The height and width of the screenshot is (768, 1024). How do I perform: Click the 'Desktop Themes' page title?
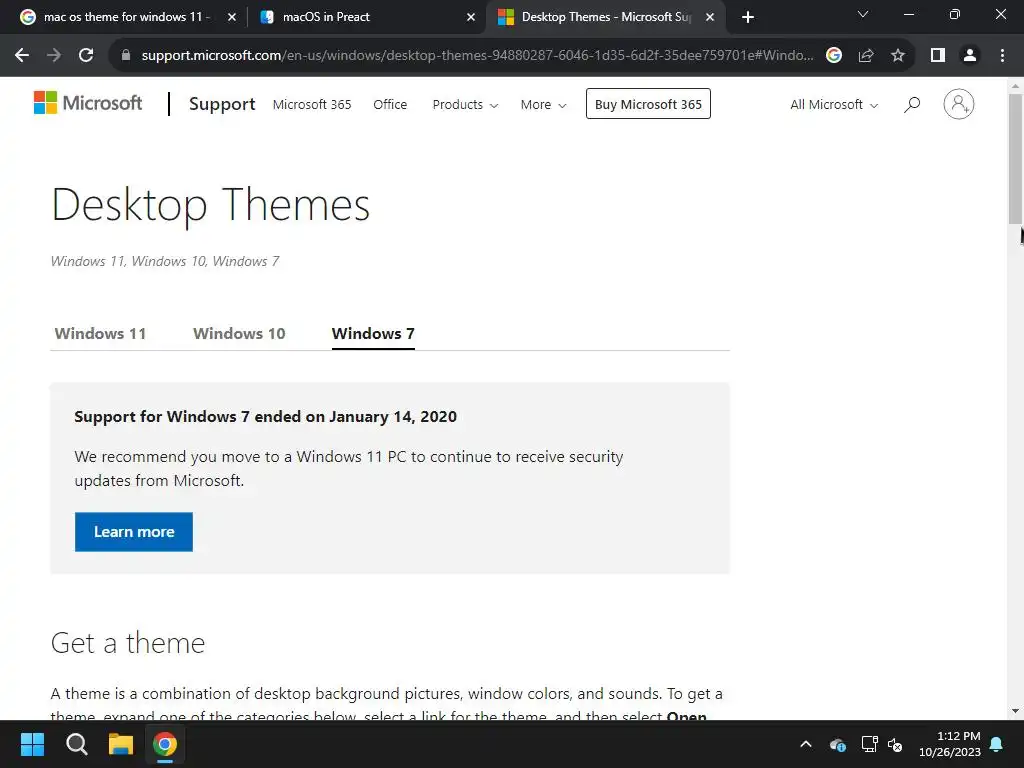tap(210, 205)
